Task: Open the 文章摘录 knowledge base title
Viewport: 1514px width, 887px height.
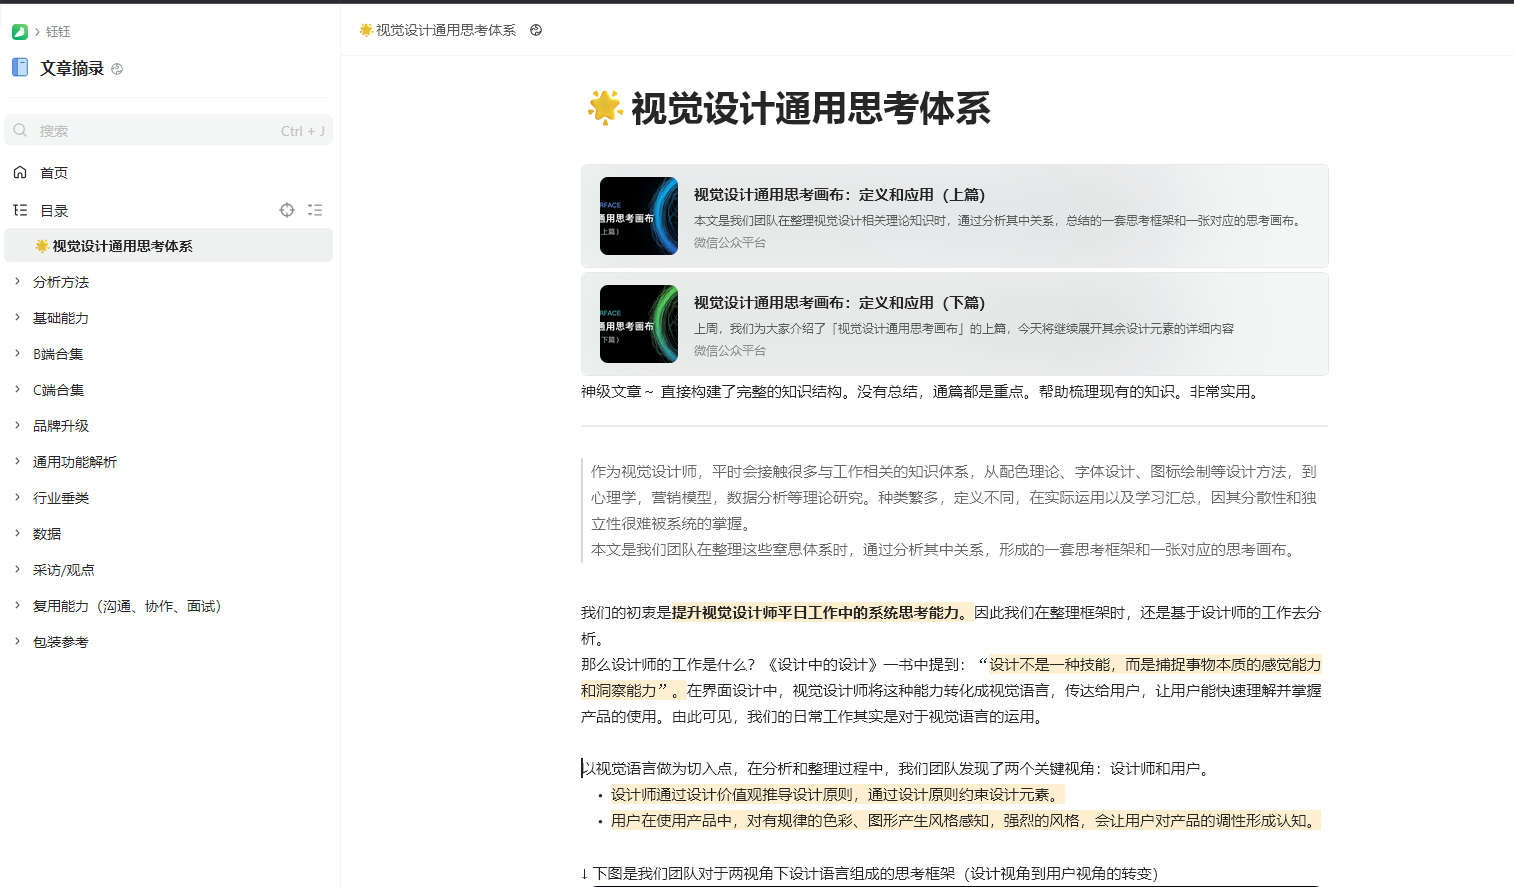Action: pos(72,68)
